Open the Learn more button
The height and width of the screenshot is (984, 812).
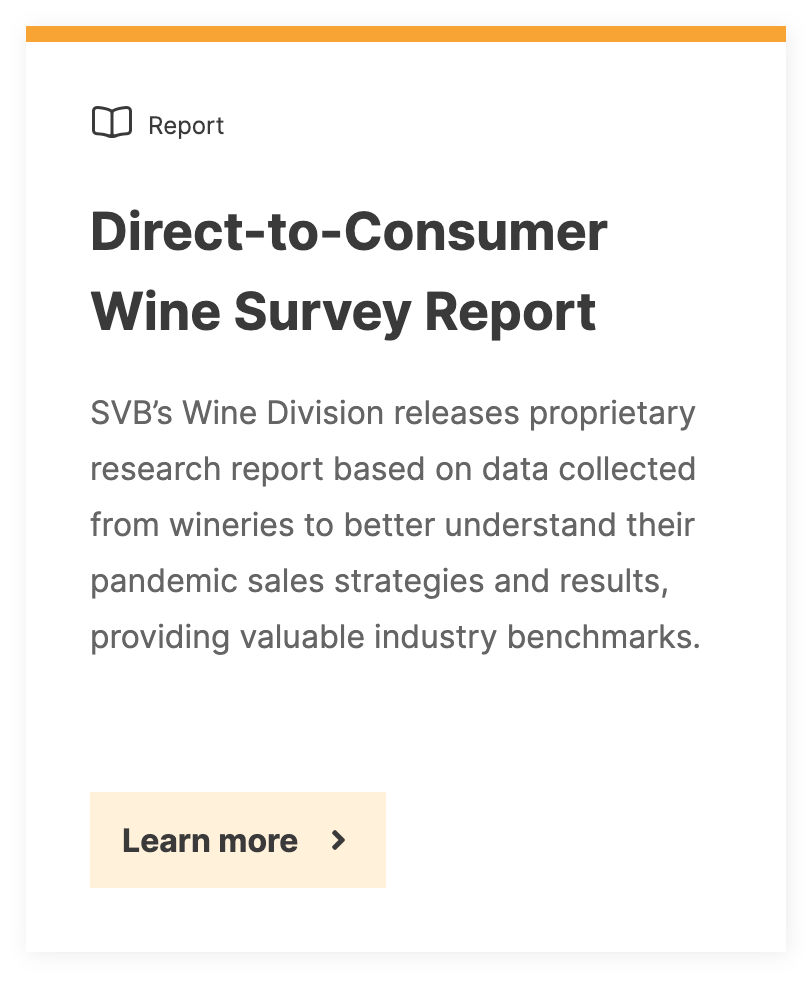coord(238,840)
